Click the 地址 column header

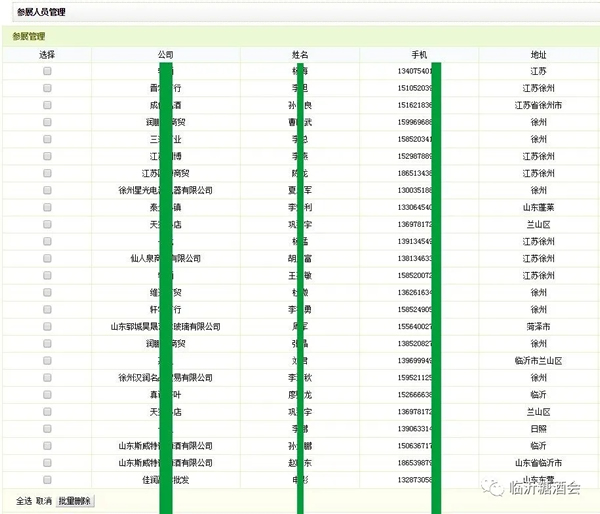coord(538,55)
